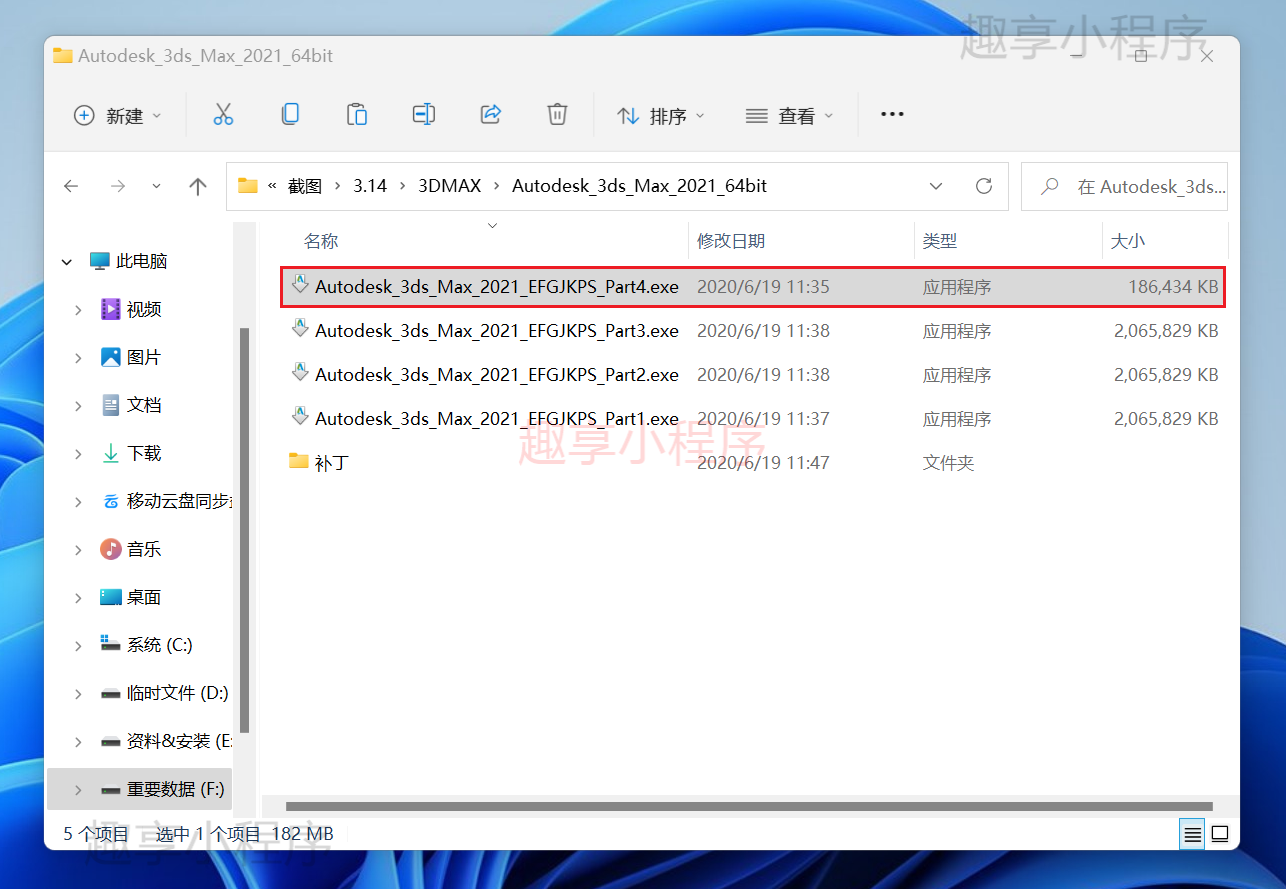Click the Rename icon in toolbar

click(x=424, y=115)
